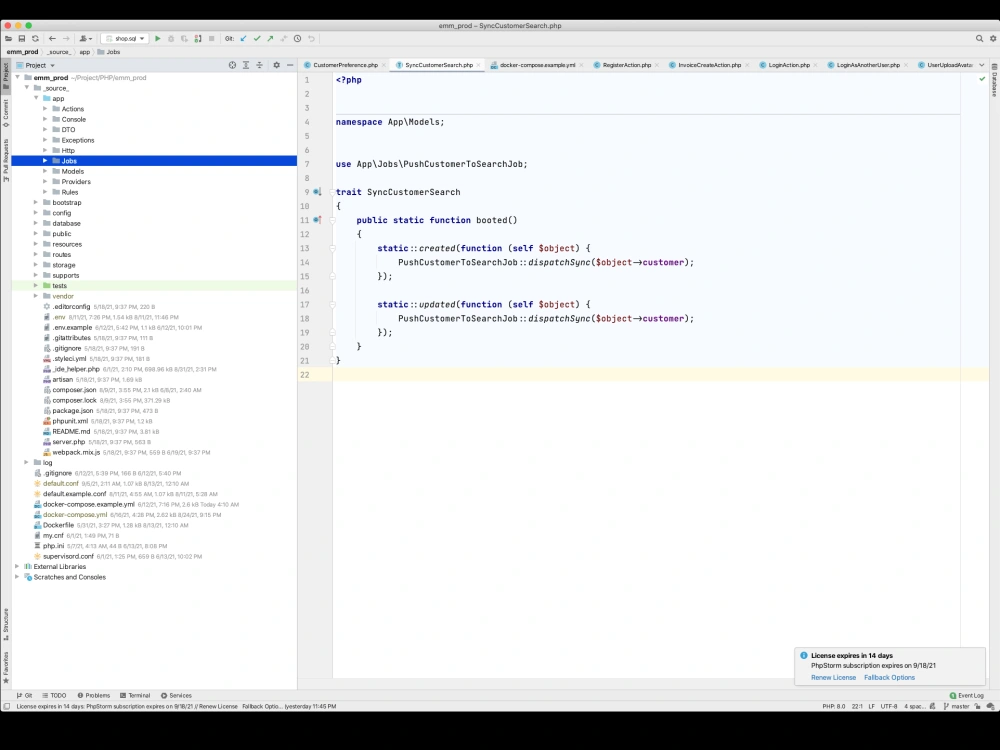Click the Git Rollback undo icon
The width and height of the screenshot is (1000, 750).
311,39
